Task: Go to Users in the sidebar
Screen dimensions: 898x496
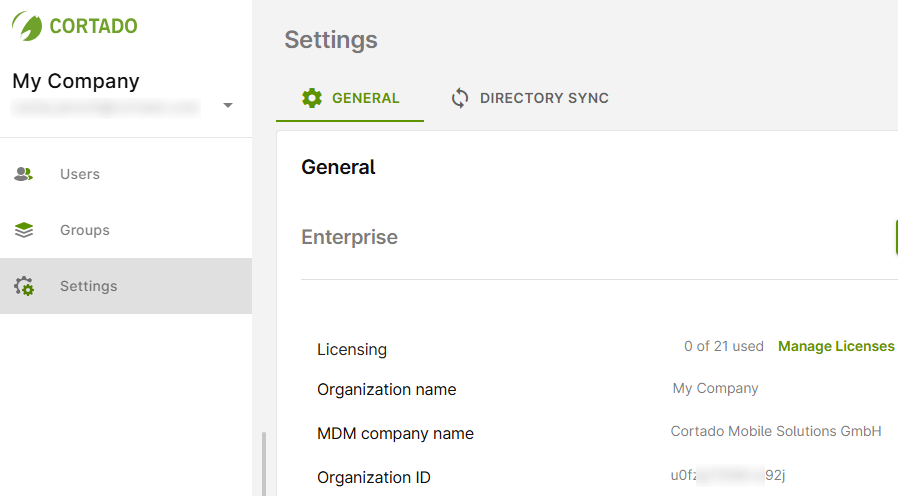Action: tap(80, 174)
